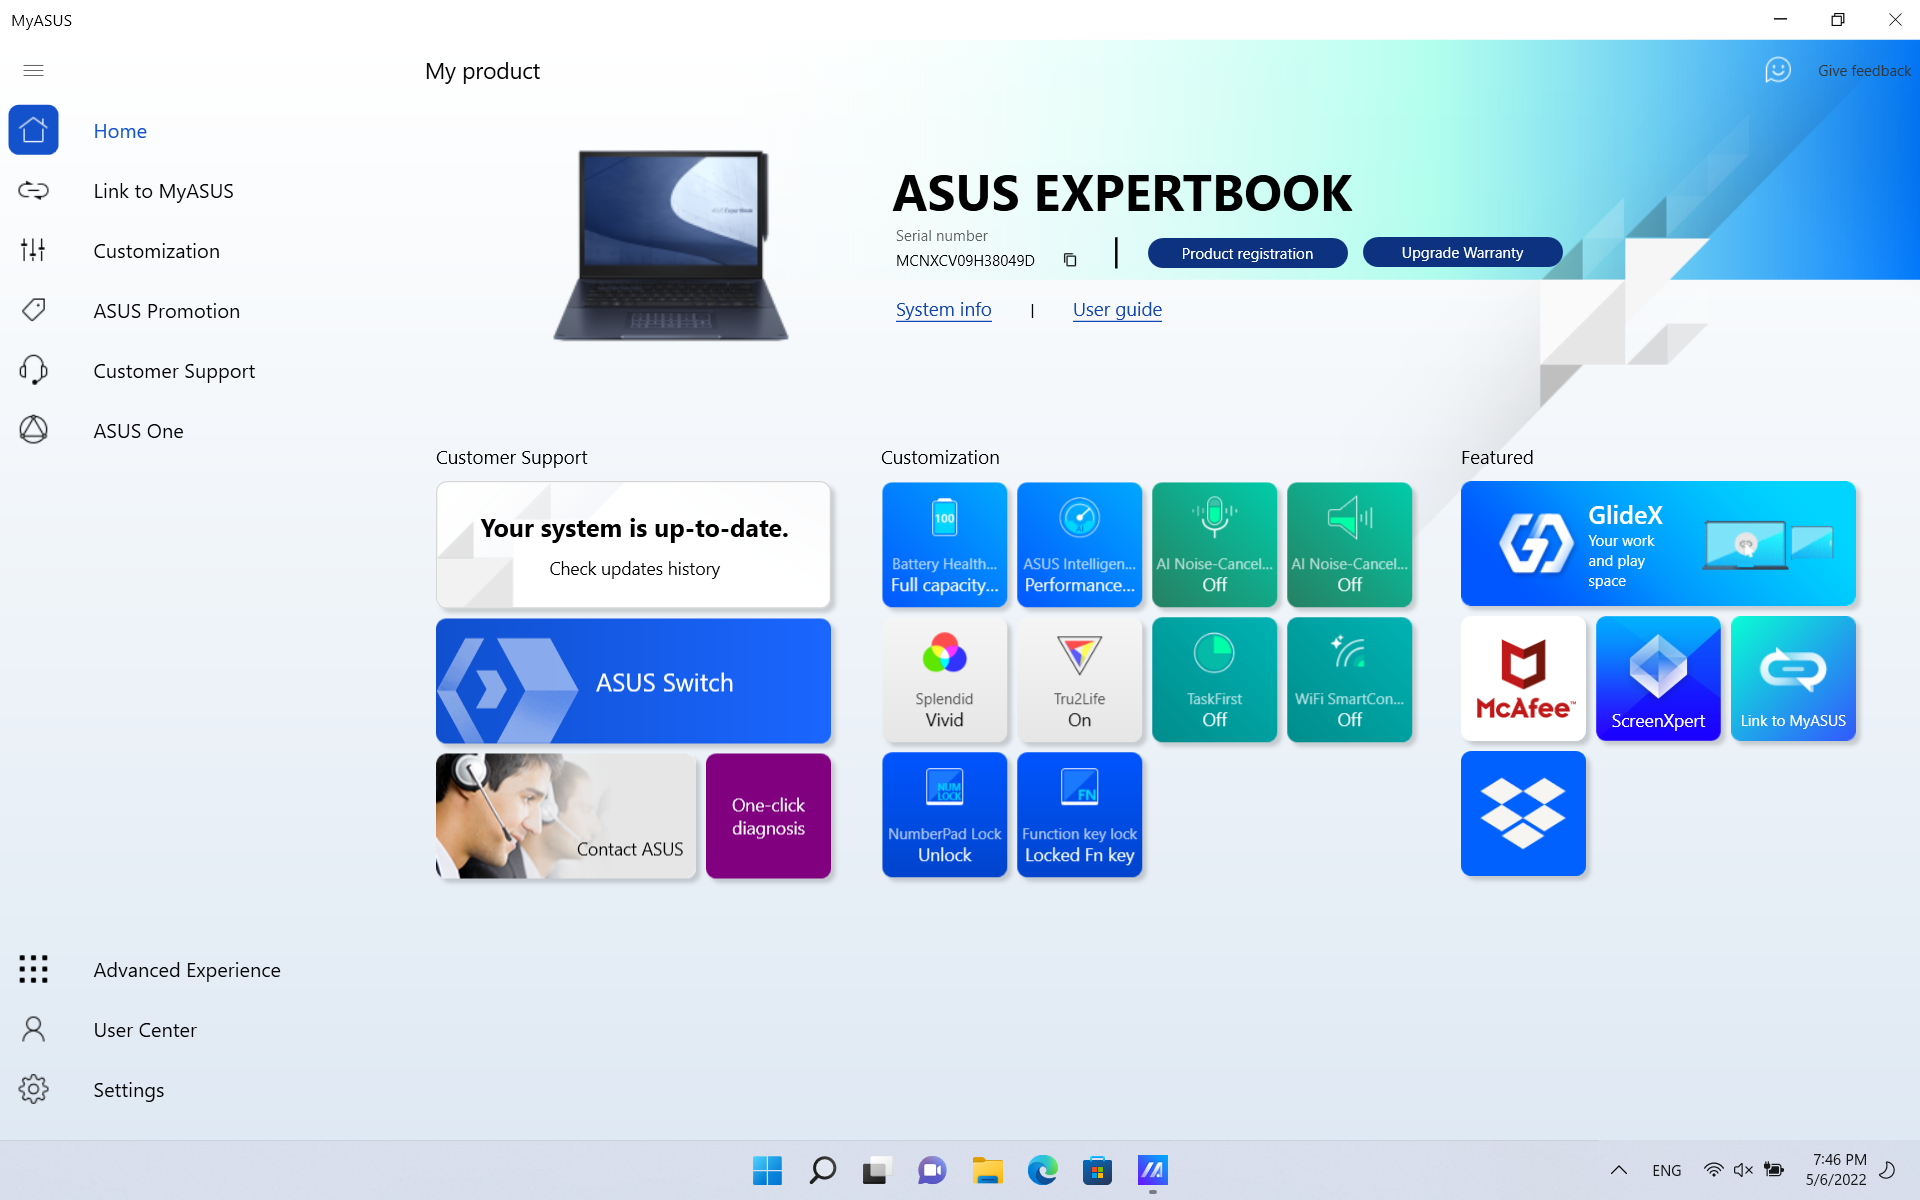1920x1200 pixels.
Task: Open the ScreenXpert featured tile
Action: 1658,679
